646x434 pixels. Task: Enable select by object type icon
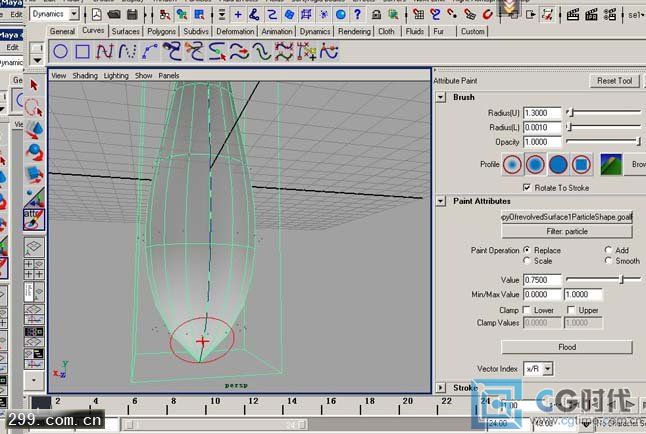[x=182, y=15]
